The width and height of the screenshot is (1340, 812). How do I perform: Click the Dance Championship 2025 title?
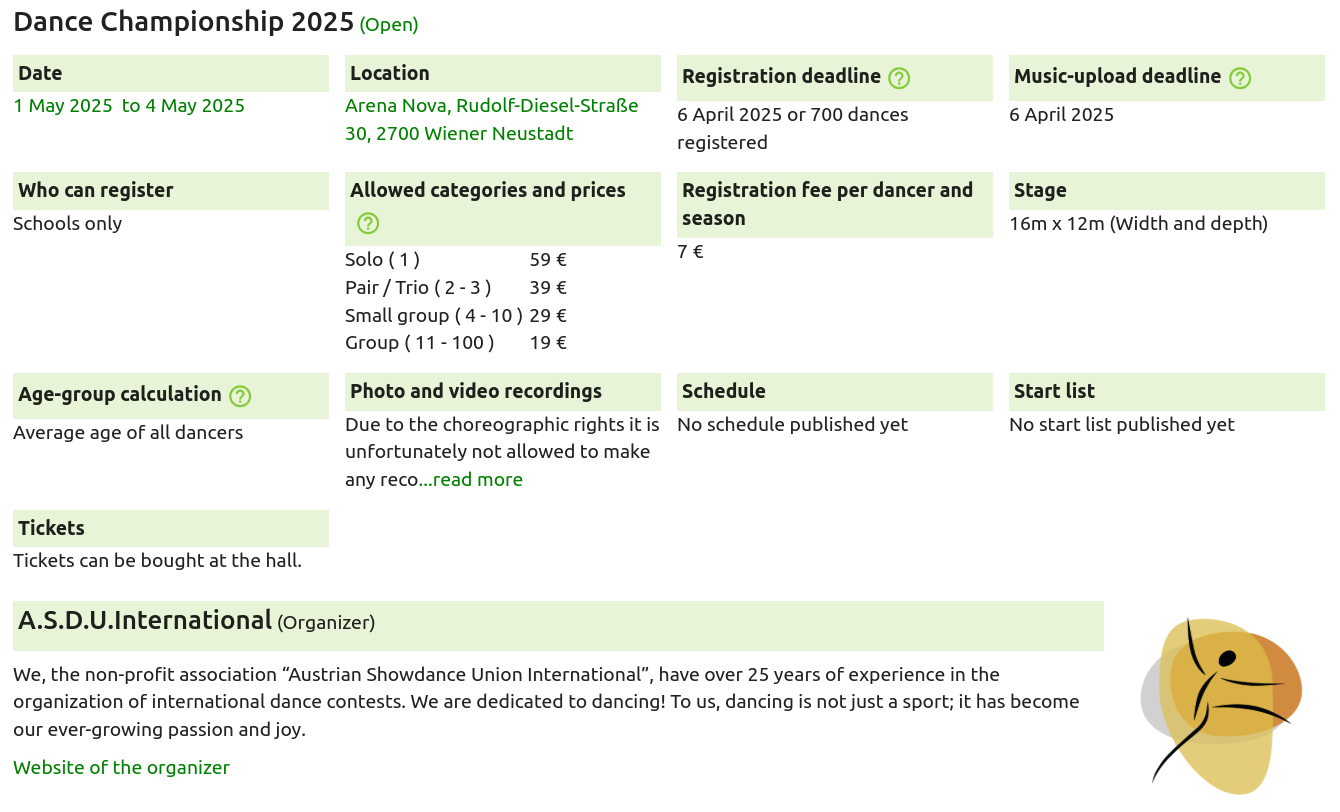click(184, 22)
